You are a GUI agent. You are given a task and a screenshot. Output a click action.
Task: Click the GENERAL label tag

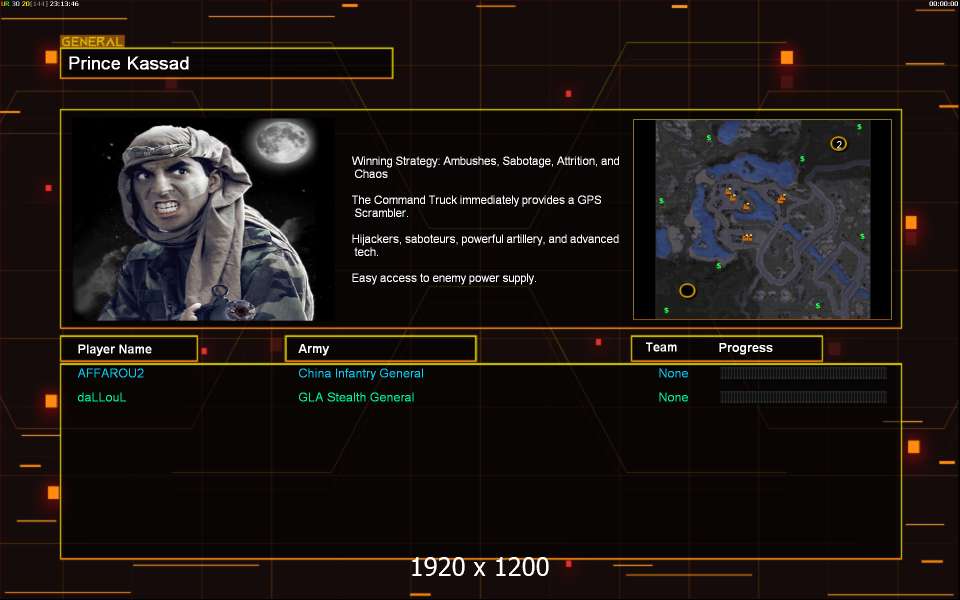[x=92, y=42]
